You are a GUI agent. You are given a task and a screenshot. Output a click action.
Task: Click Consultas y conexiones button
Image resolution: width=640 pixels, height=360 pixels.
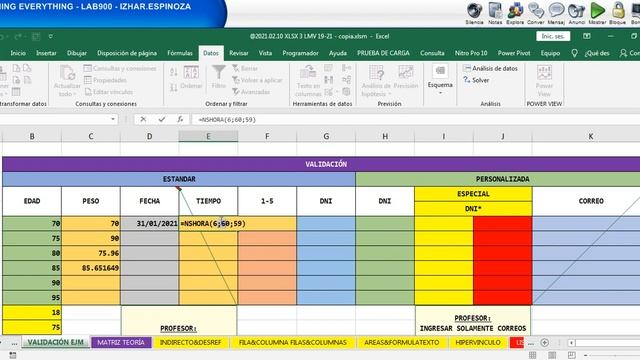coord(120,68)
